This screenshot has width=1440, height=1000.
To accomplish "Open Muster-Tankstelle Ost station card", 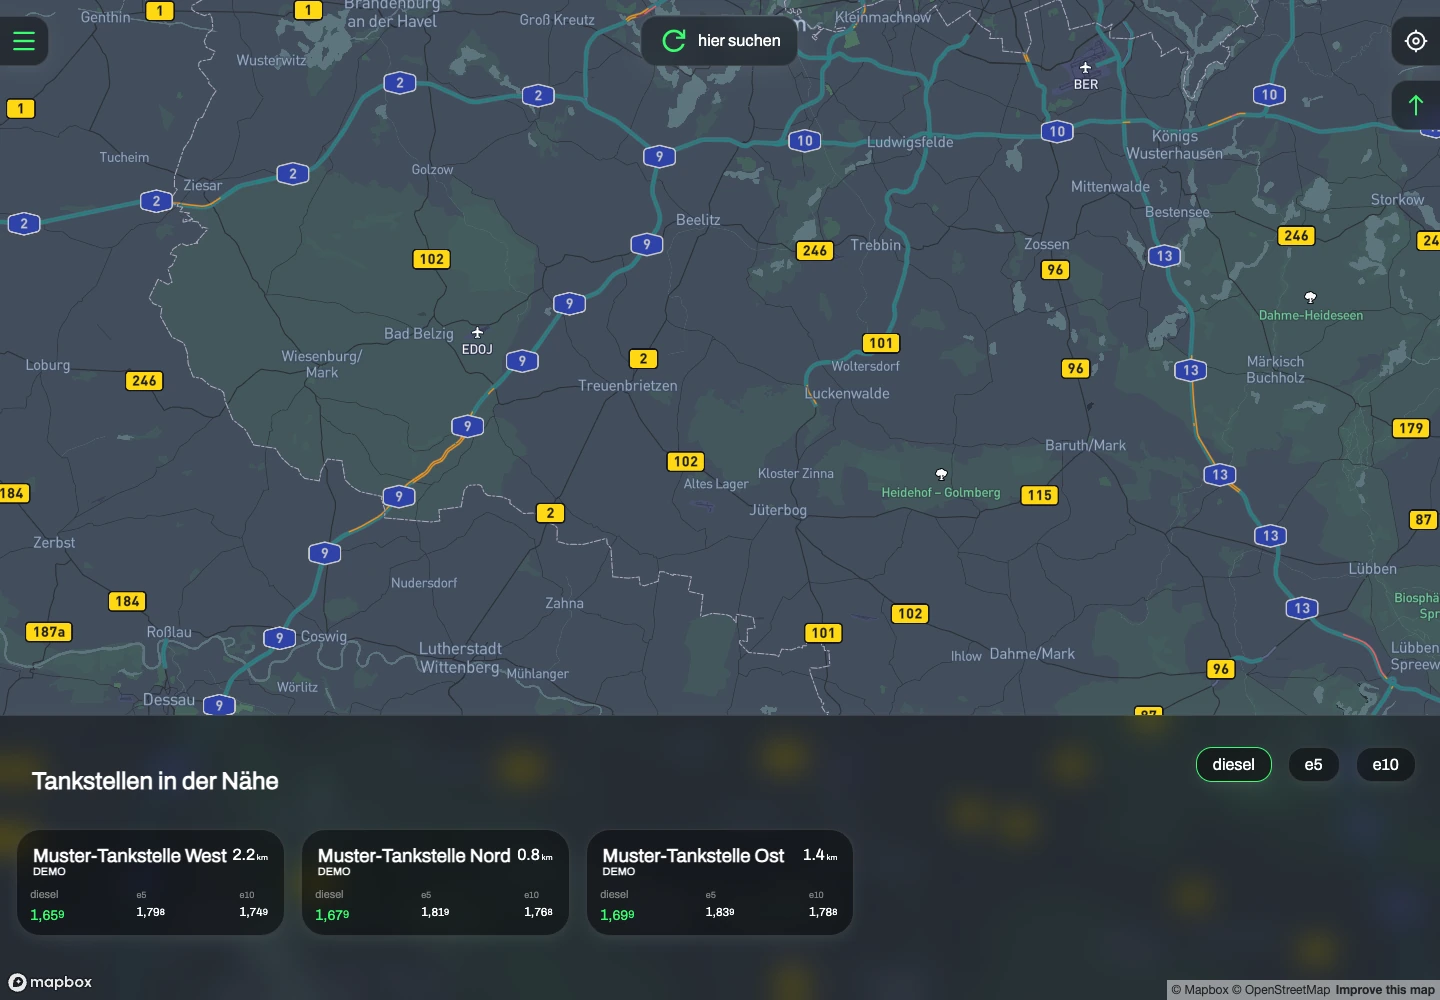I will (x=720, y=883).
